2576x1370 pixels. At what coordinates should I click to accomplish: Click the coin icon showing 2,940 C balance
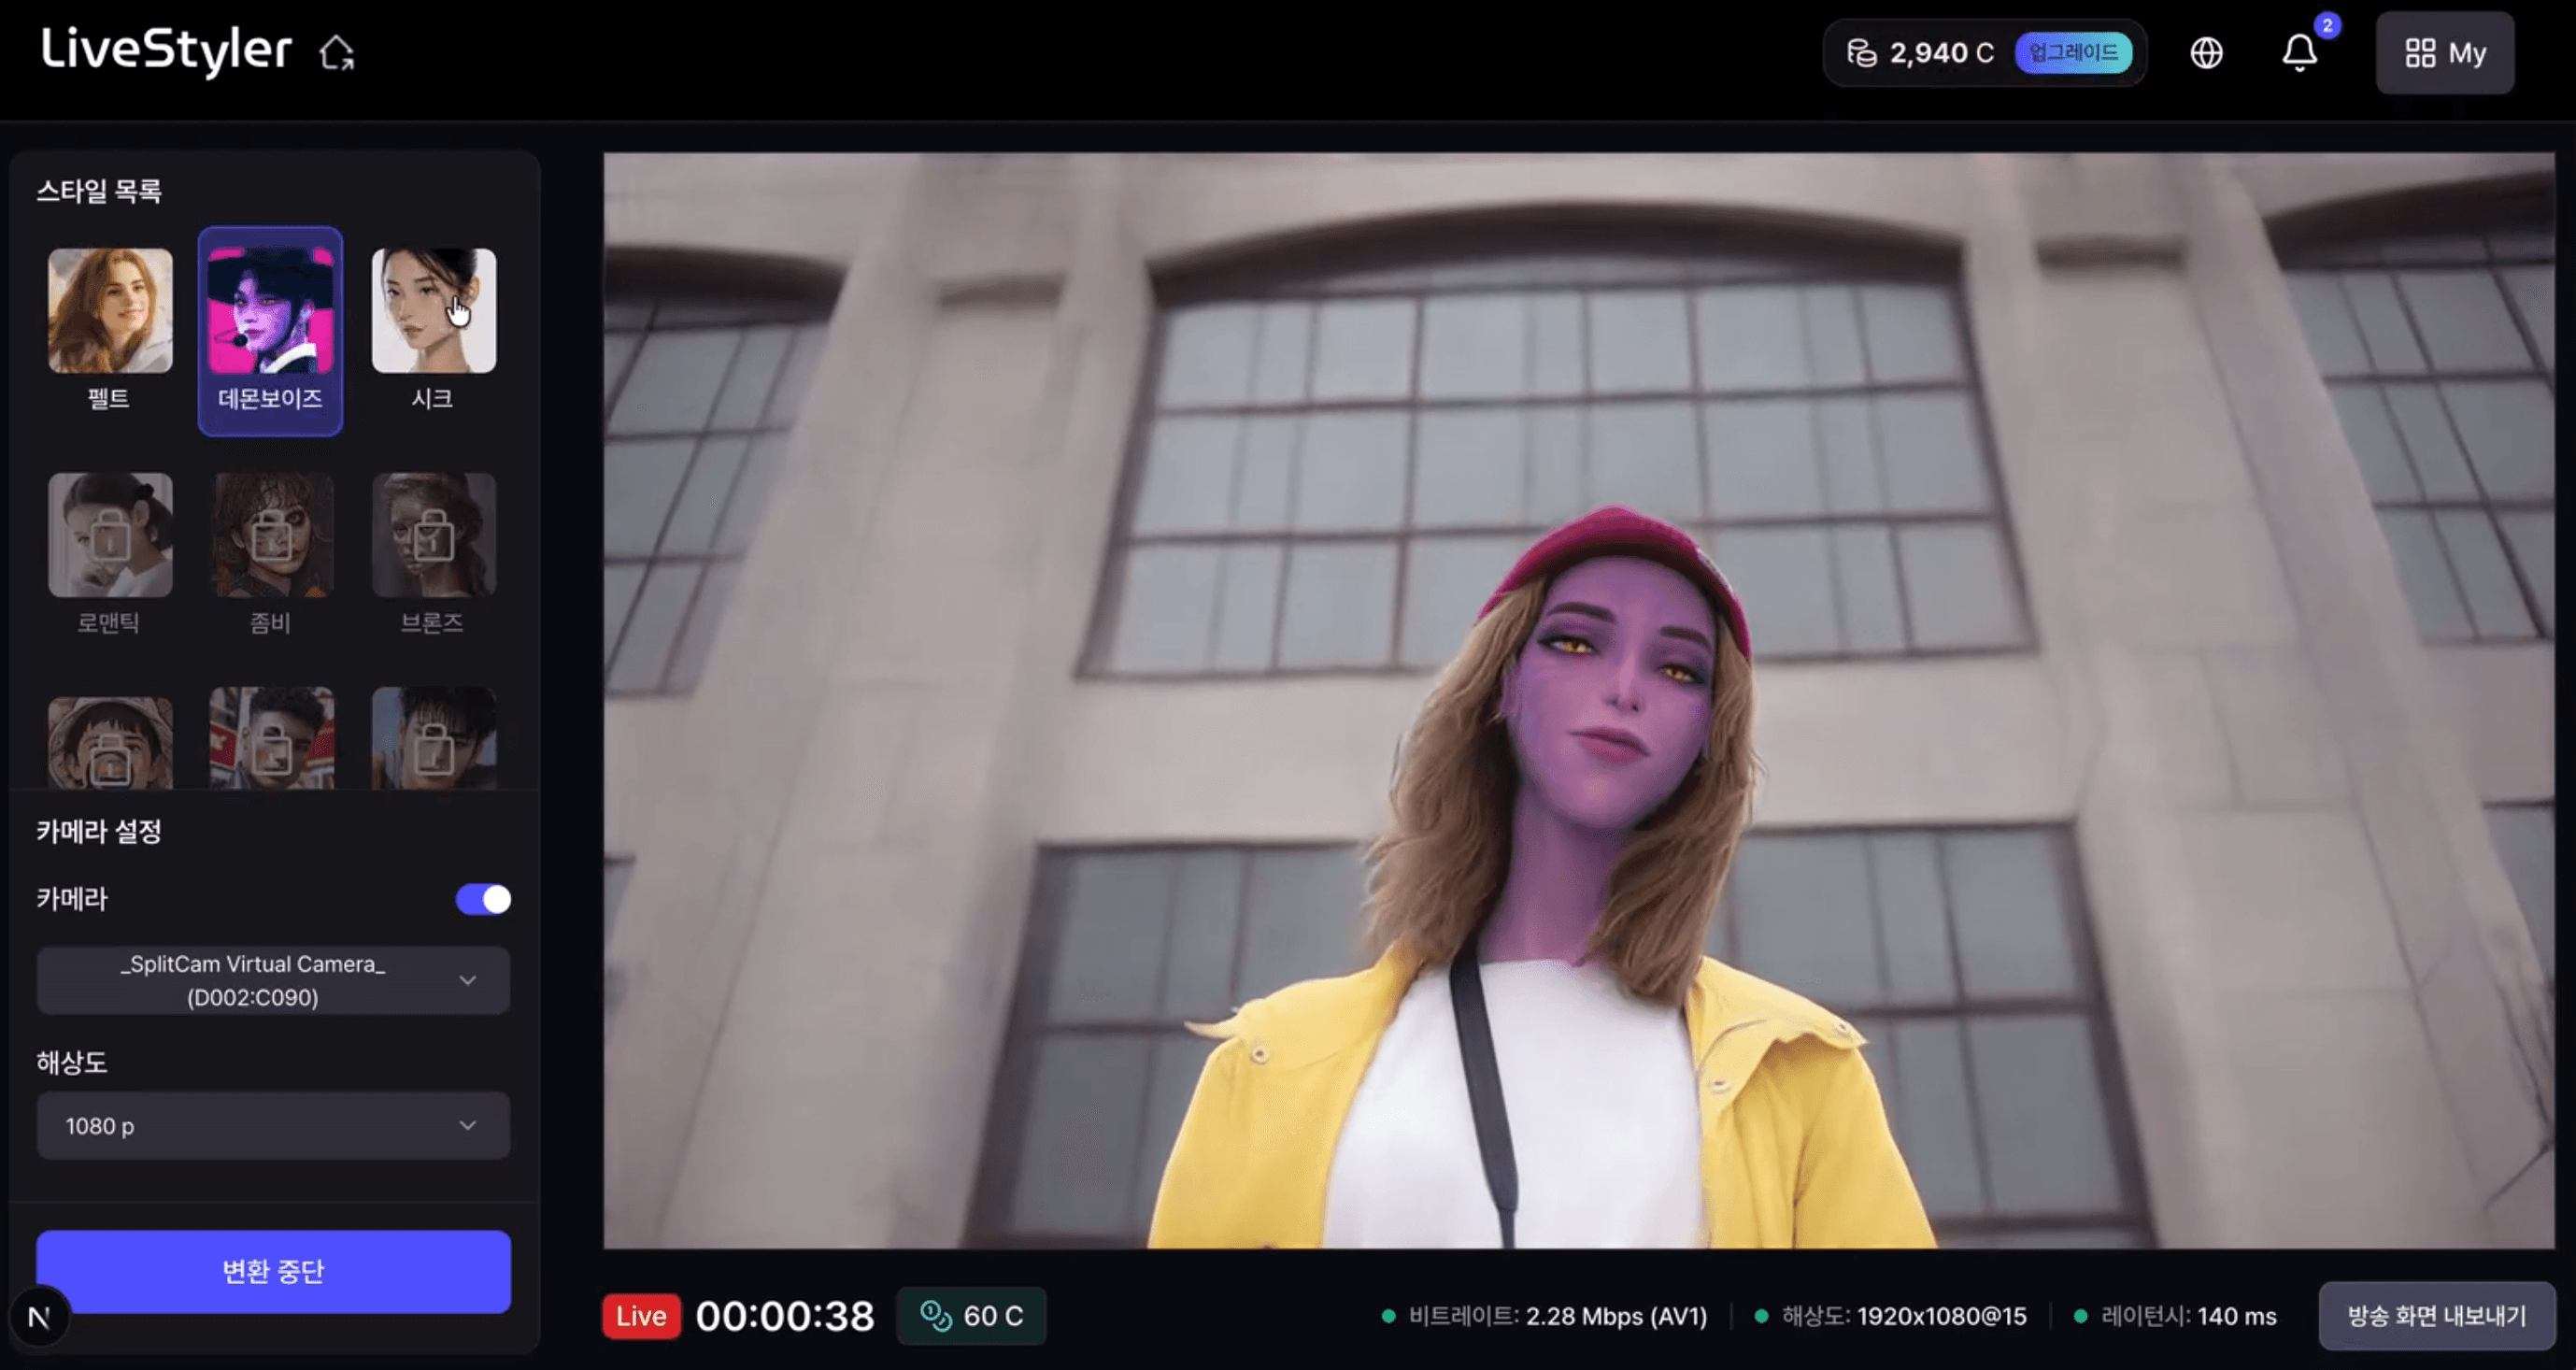pyautogui.click(x=1861, y=53)
